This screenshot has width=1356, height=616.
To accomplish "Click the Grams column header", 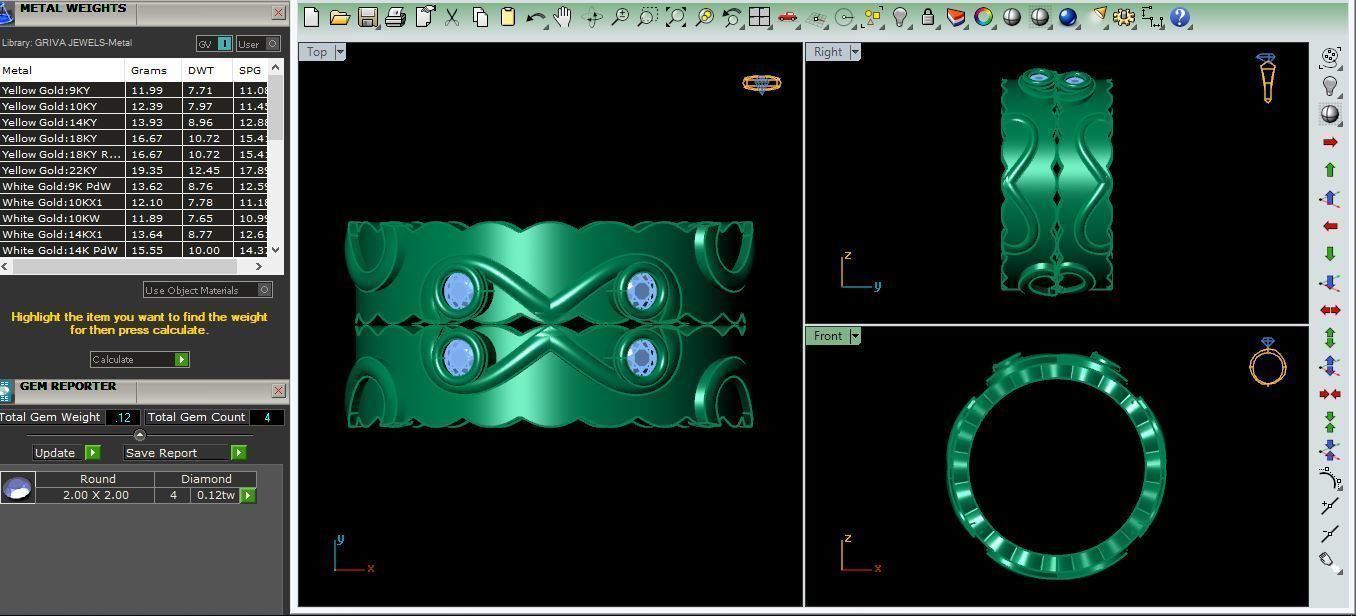I will pyautogui.click(x=154, y=70).
